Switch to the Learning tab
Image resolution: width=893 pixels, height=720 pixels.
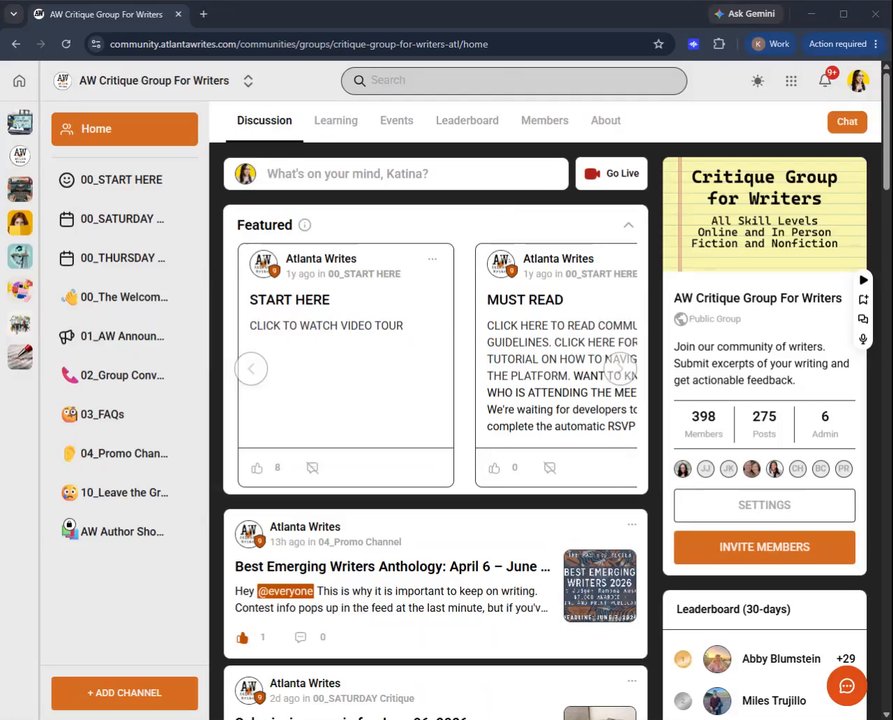pos(336,121)
